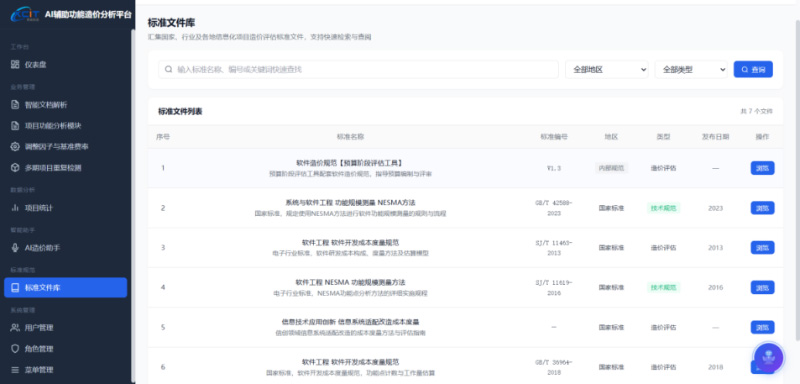
Task: Click 信息技术应用创新 信息系统适配改造成本度量 title
Action: click(x=350, y=322)
